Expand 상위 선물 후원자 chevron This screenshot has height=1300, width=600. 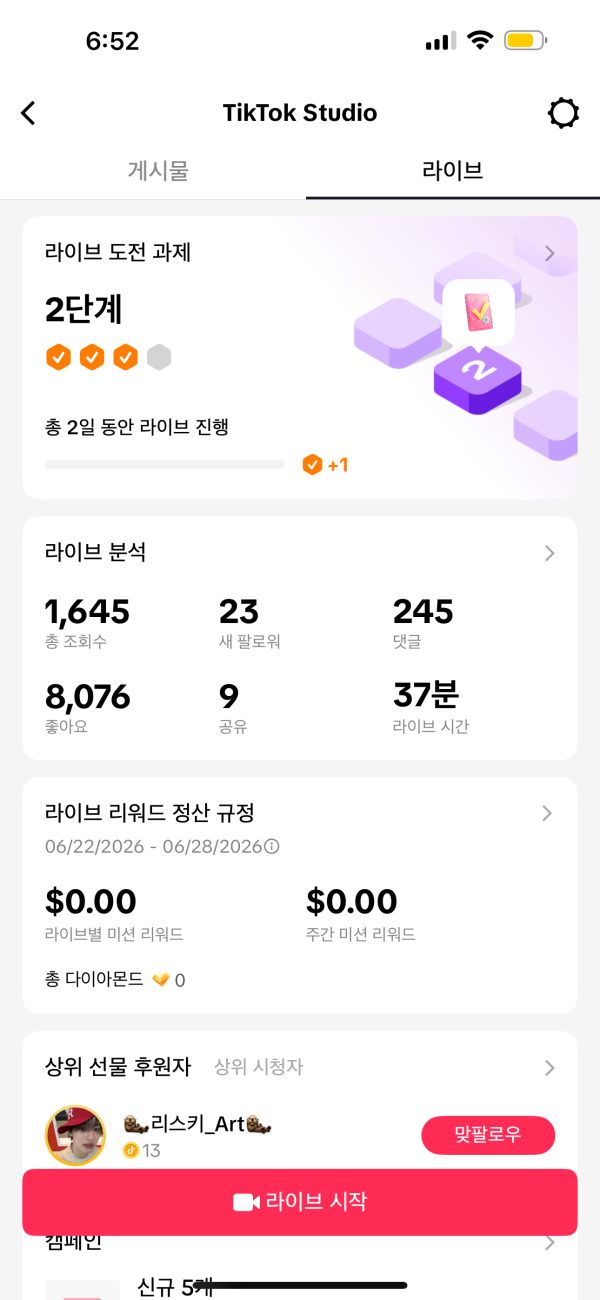549,1068
